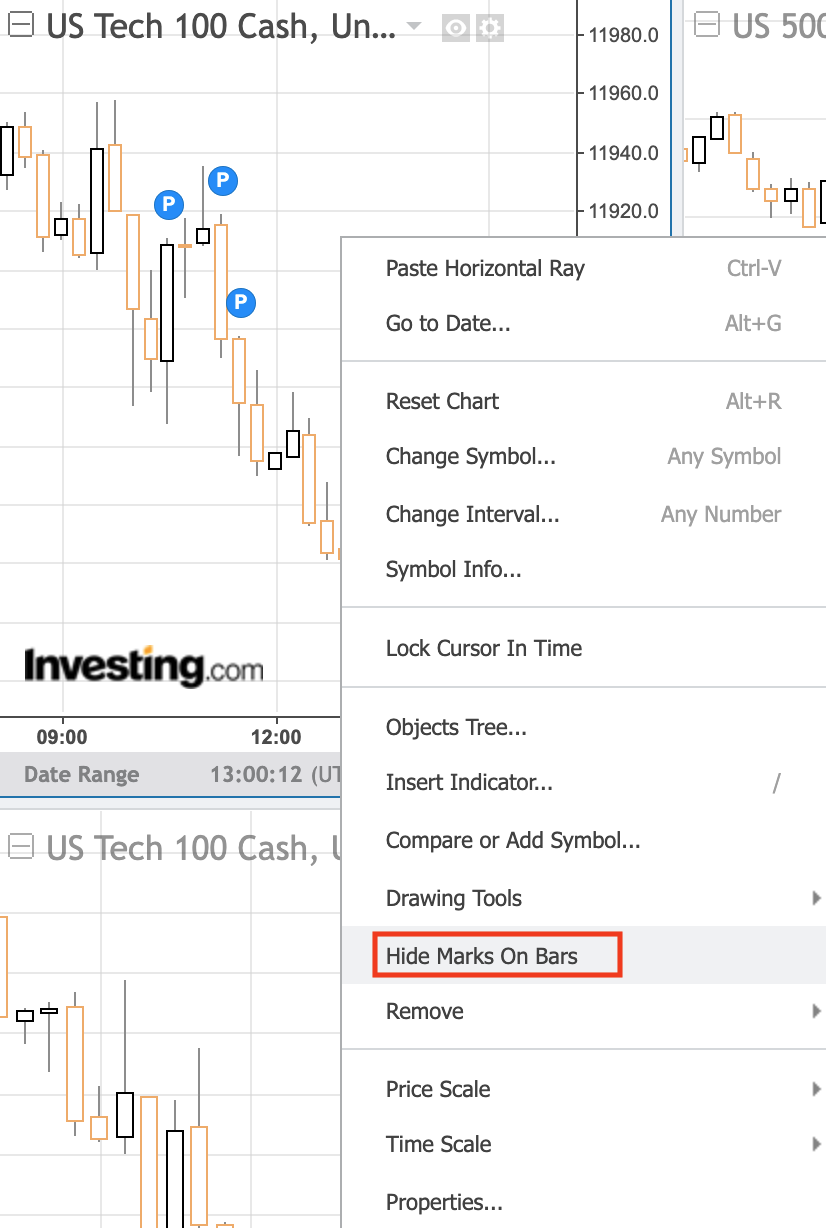Expand the Price Scale submenu

438,1089
